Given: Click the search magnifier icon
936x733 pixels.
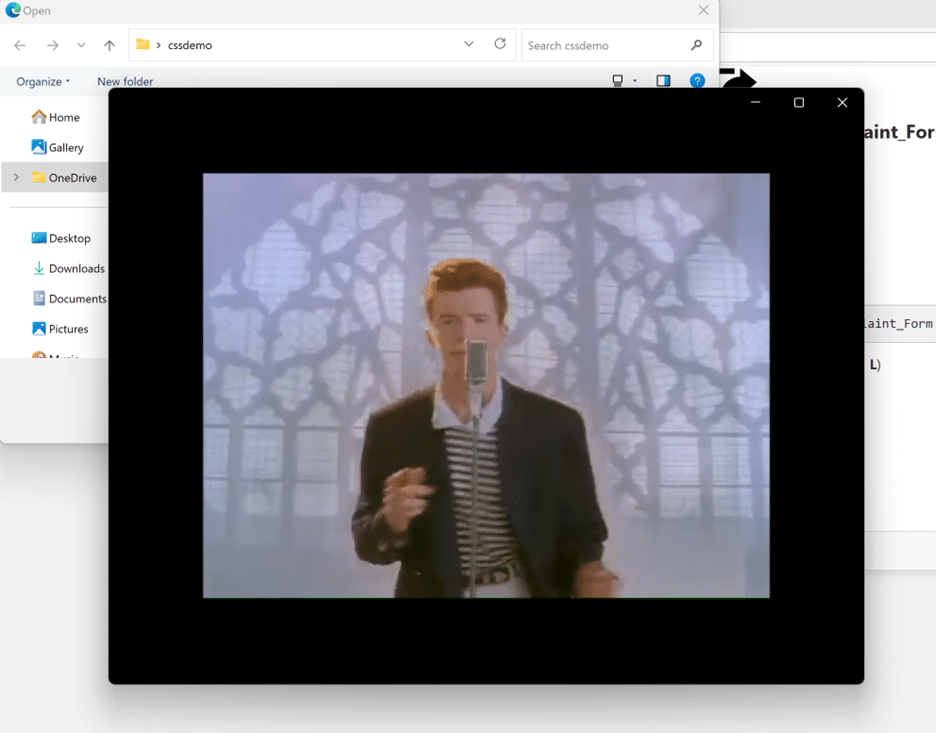Looking at the screenshot, I should (697, 45).
